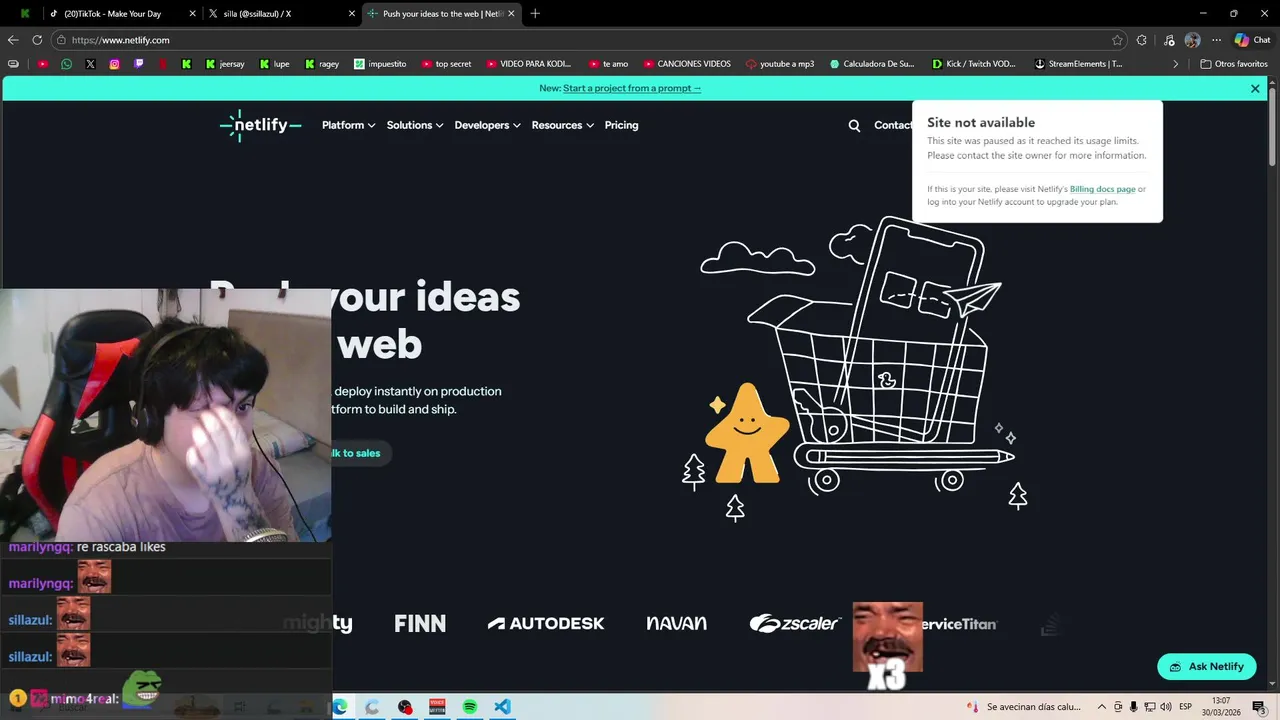Viewport: 1280px width, 720px height.
Task: Open Spotify from the taskbar
Action: coord(470,707)
